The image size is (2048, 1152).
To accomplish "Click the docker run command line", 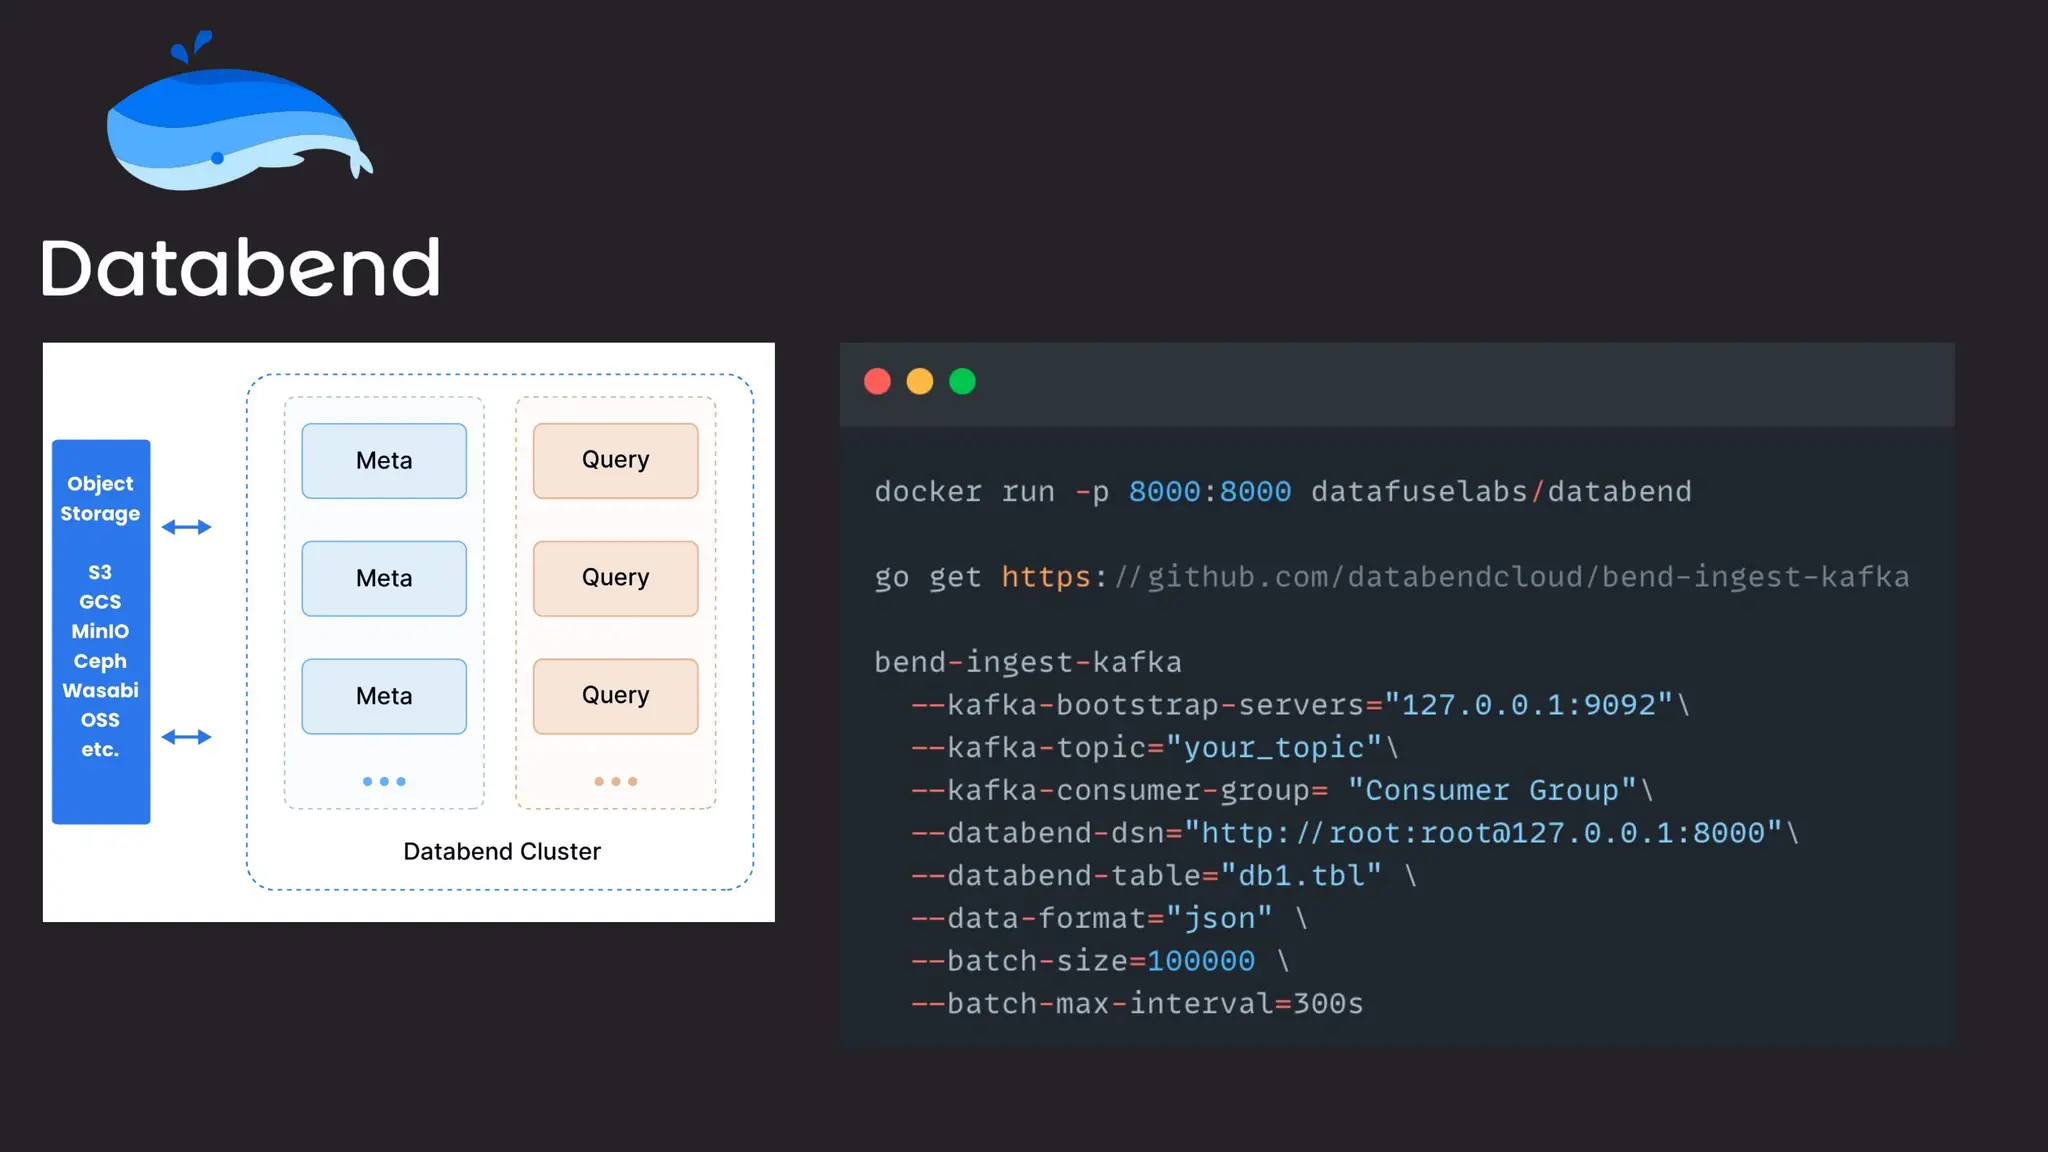I will point(1282,492).
